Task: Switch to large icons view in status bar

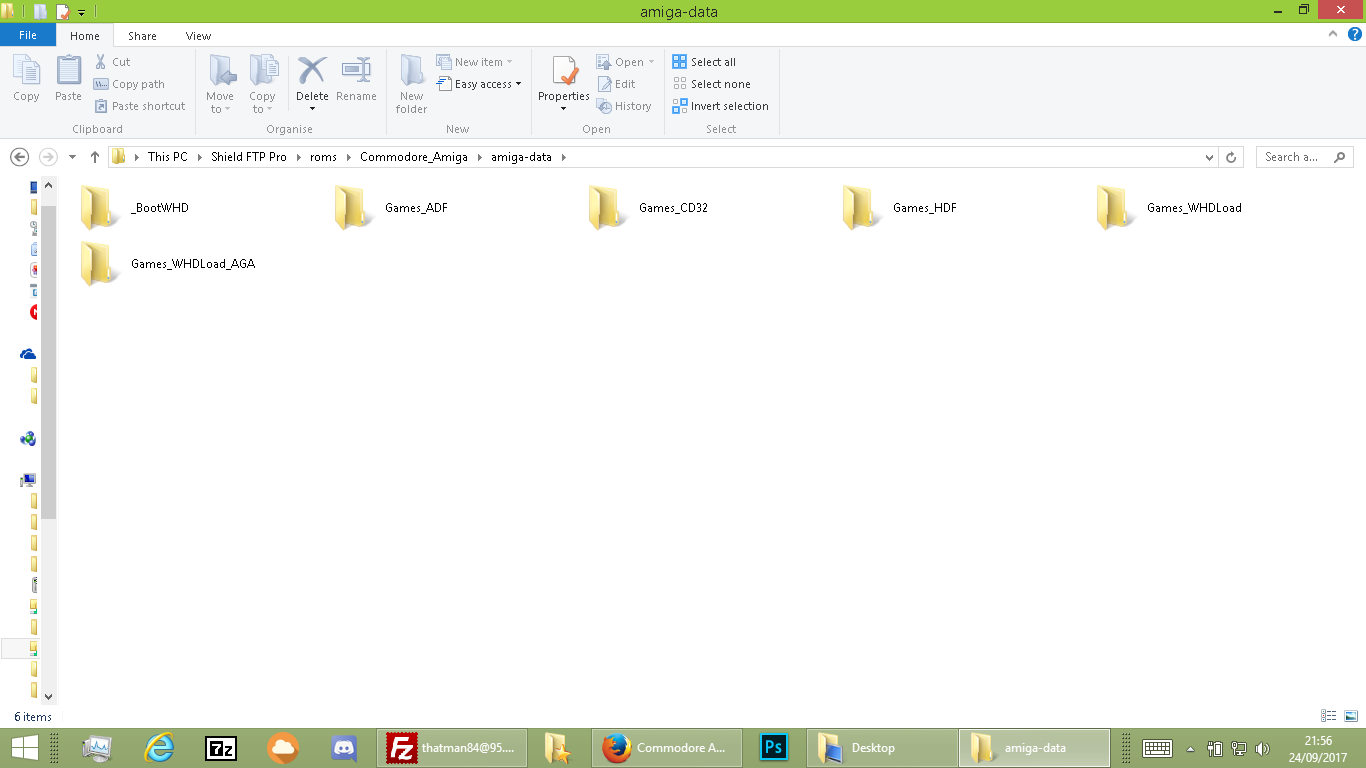Action: 1352,717
